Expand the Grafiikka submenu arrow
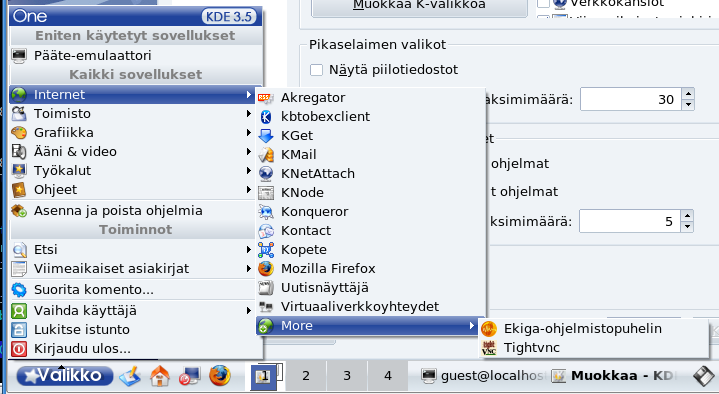This screenshot has width=719, height=394. click(248, 133)
